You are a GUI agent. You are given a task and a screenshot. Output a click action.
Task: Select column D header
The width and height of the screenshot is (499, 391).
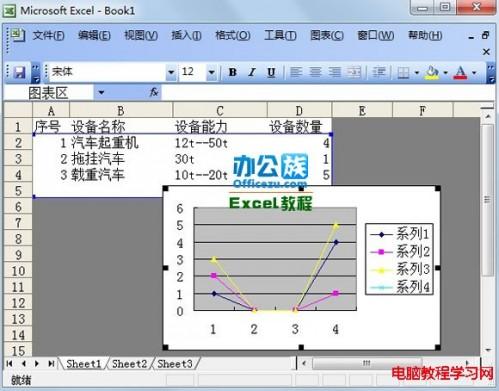[x=299, y=110]
